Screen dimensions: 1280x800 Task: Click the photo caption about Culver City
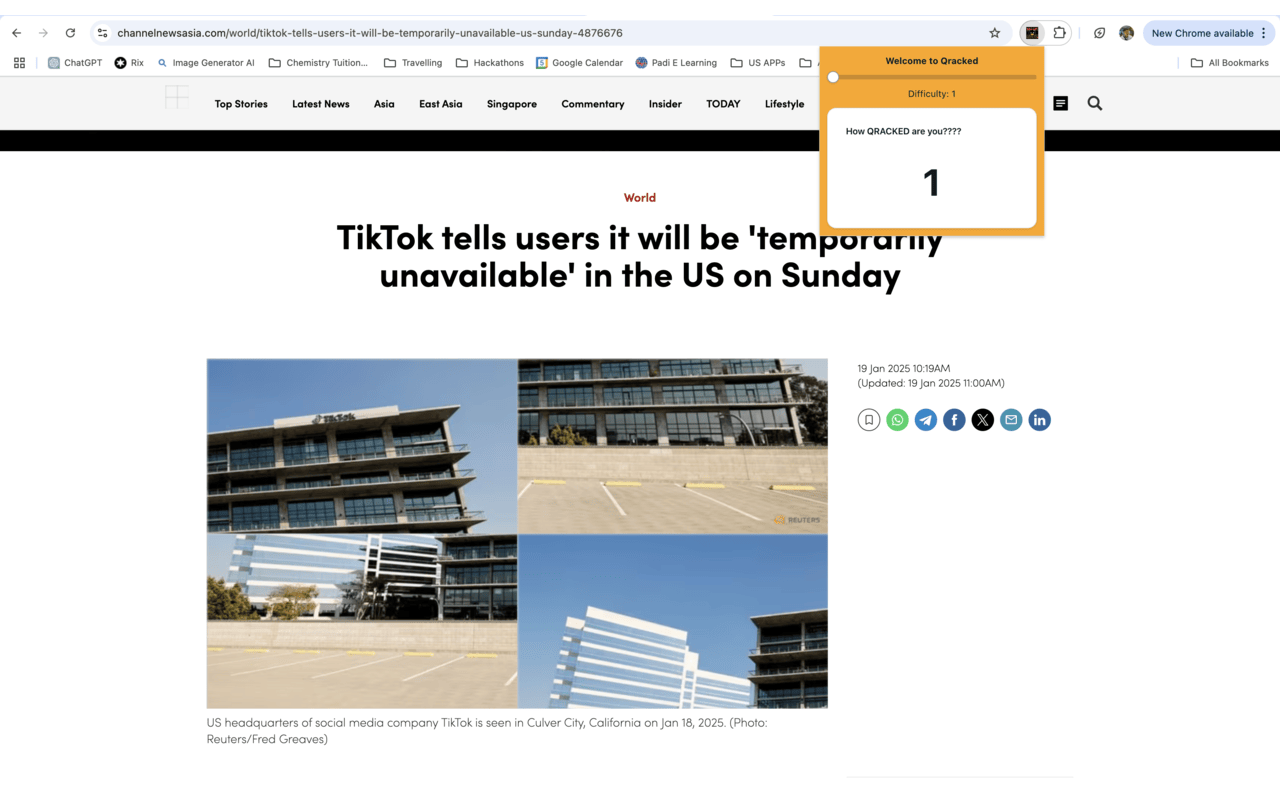[487, 730]
